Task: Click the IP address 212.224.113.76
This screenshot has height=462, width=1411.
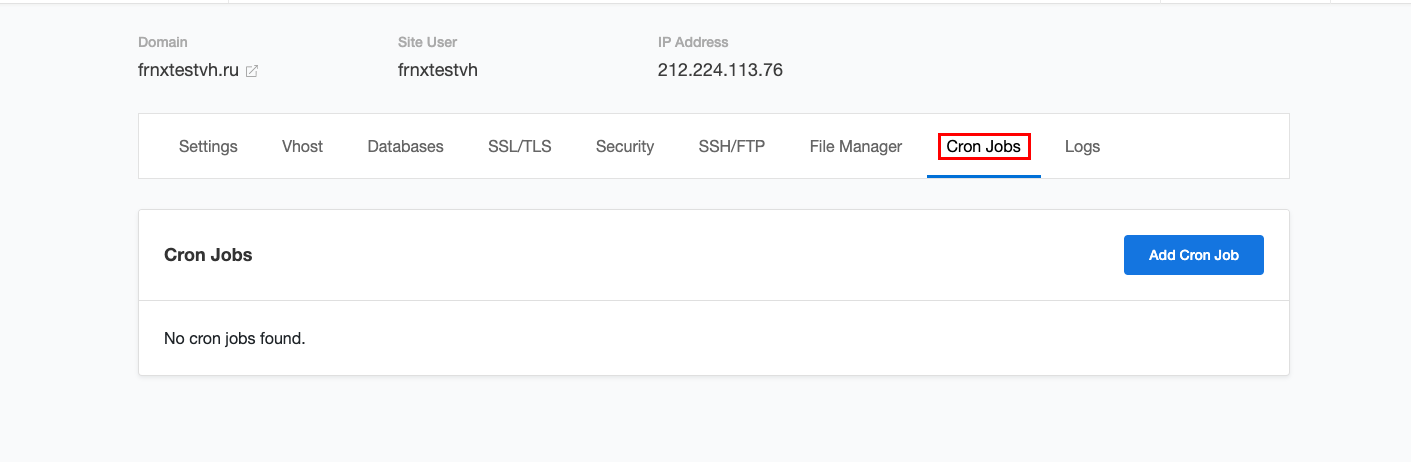Action: [x=720, y=70]
